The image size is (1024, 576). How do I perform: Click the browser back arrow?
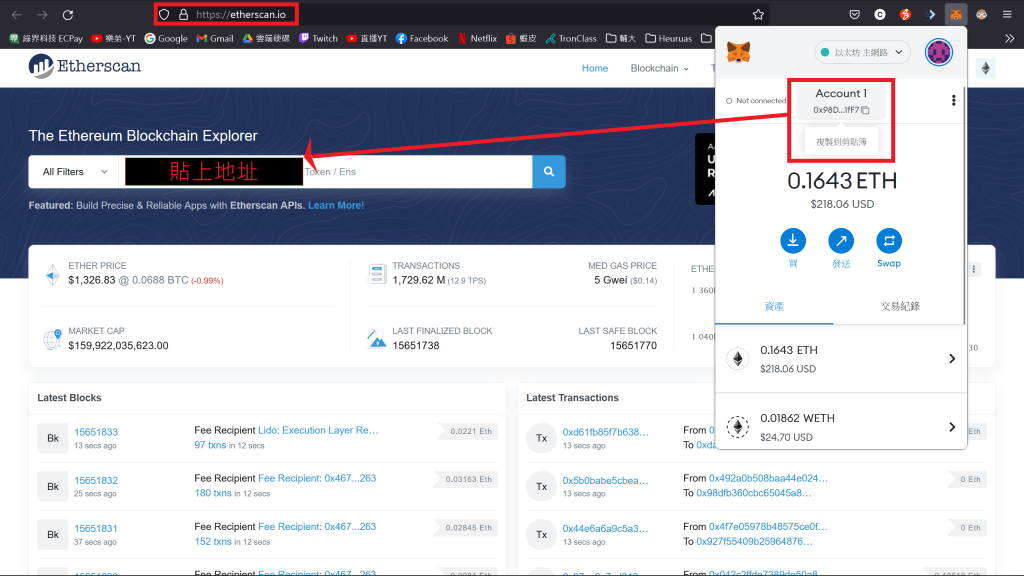17,14
